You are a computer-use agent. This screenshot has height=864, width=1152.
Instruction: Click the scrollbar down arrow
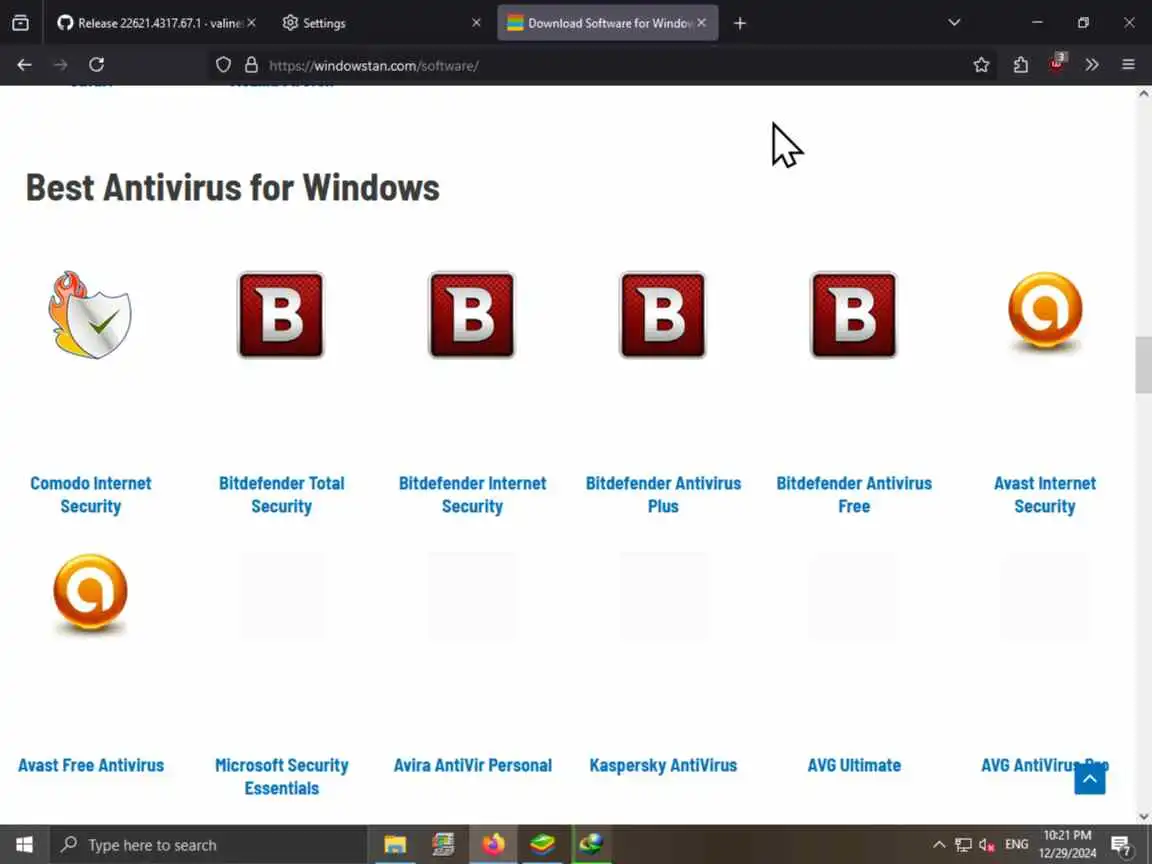click(1143, 816)
